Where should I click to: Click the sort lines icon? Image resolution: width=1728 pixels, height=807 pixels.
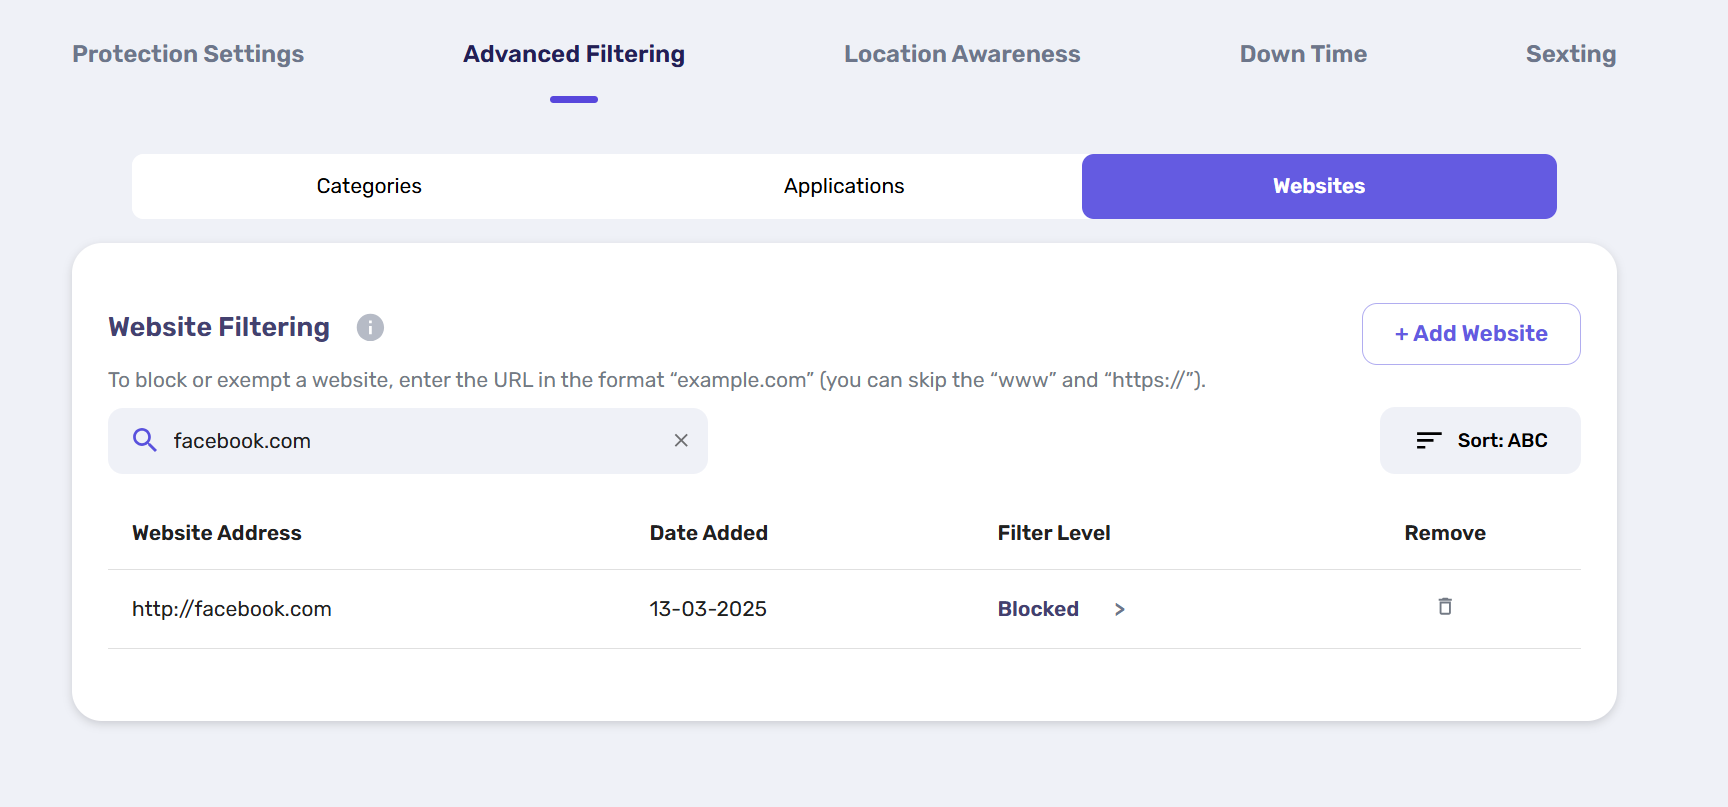click(x=1429, y=440)
